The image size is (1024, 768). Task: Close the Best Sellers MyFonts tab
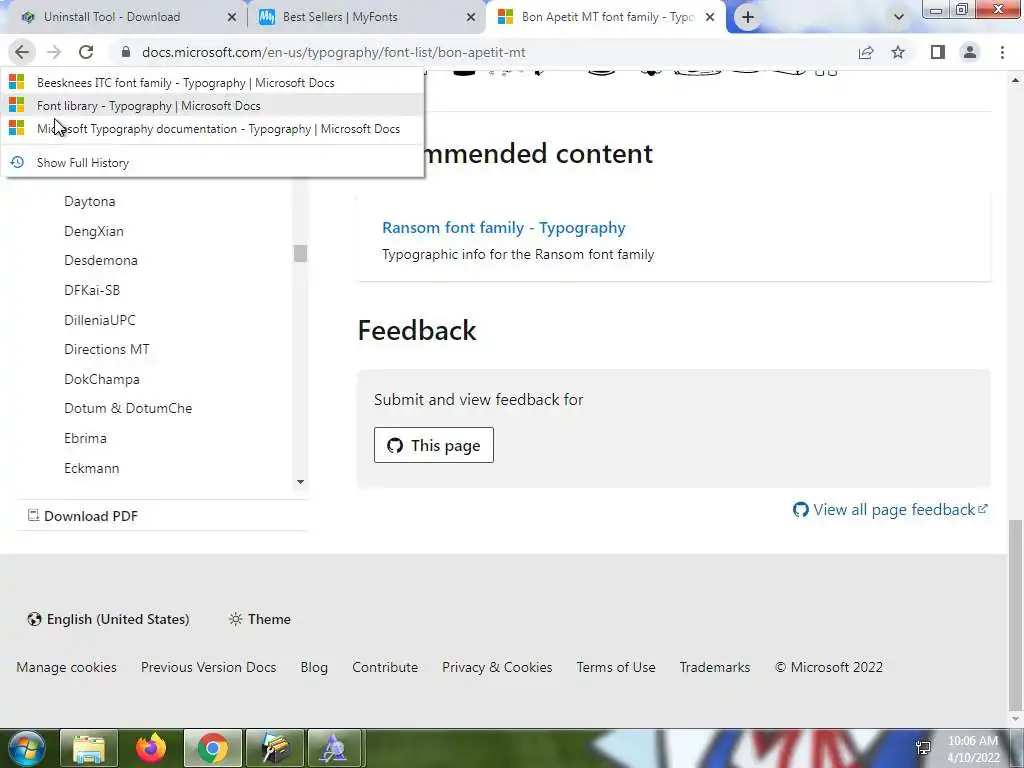471,17
